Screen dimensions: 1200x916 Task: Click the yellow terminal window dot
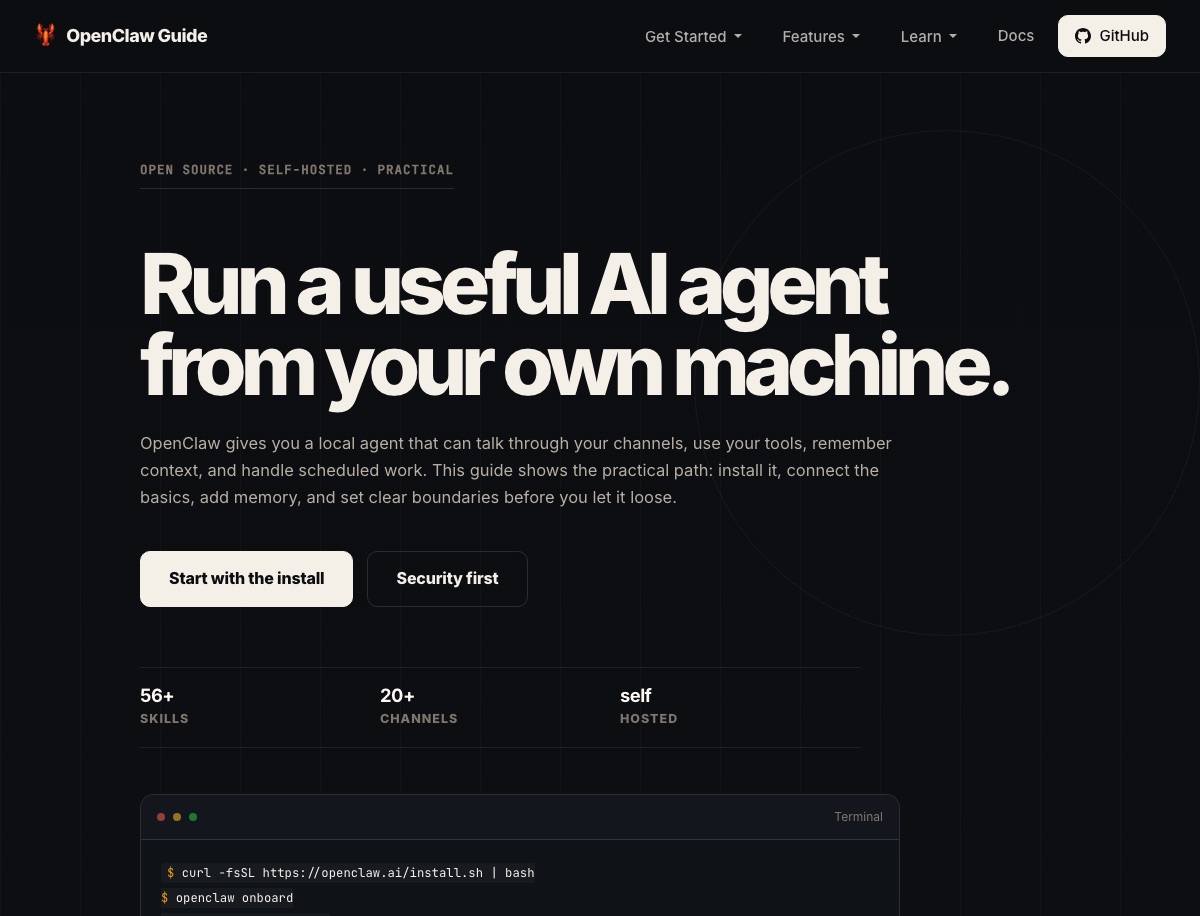pos(177,817)
